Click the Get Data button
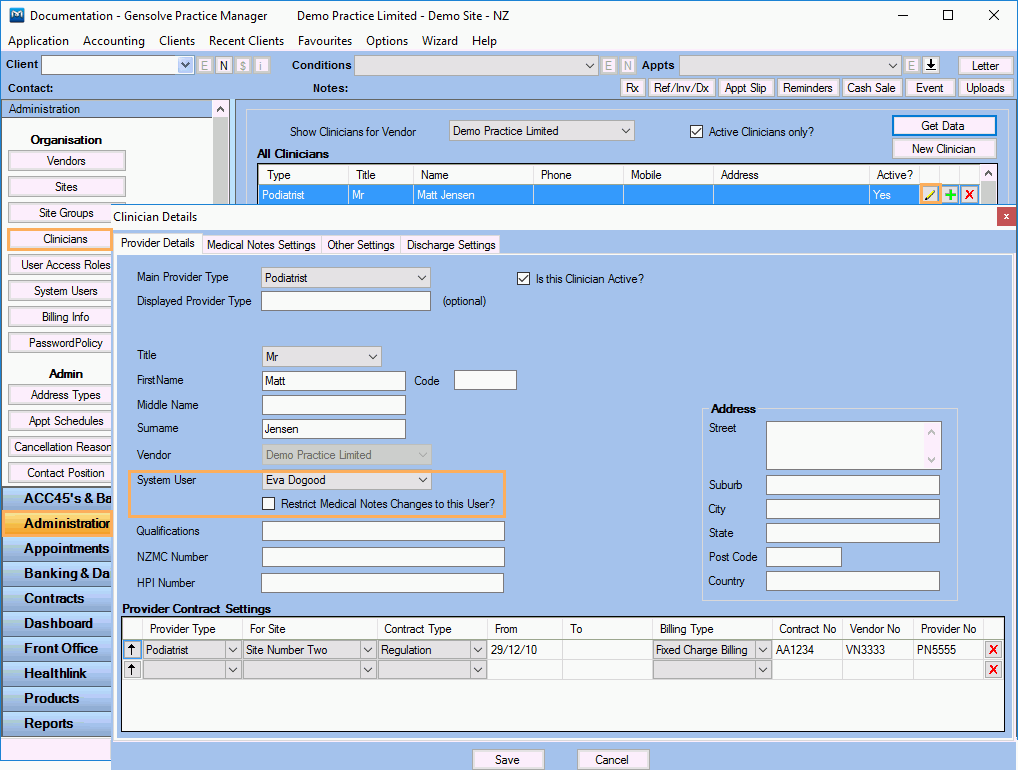1018x770 pixels. 943,125
